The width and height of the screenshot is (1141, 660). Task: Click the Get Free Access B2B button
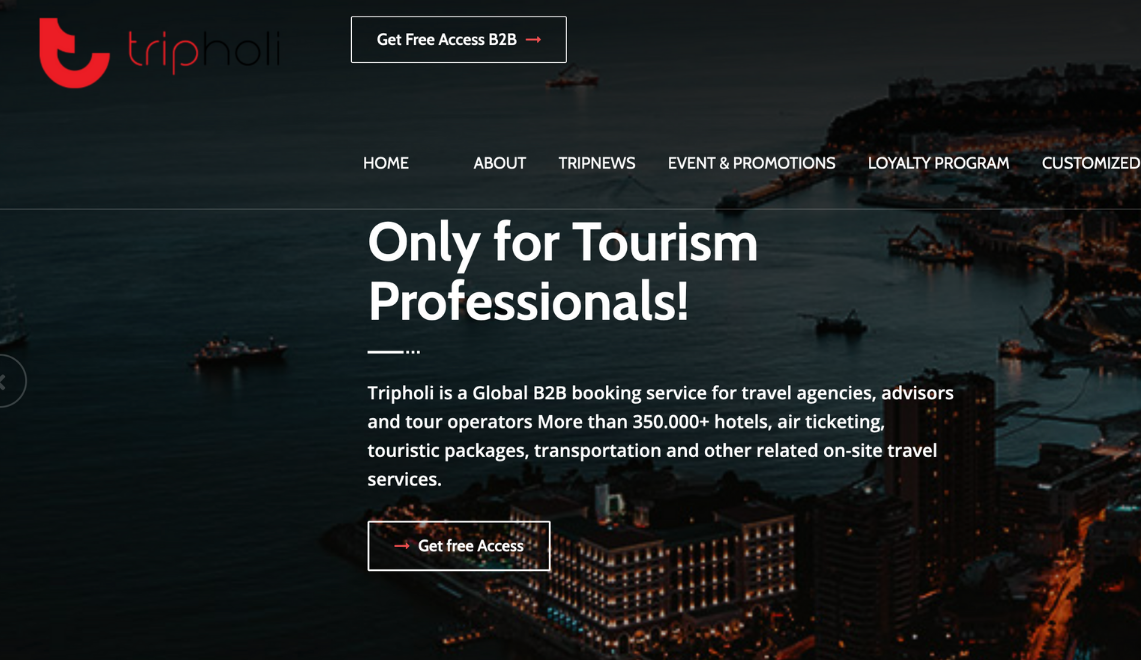(x=458, y=39)
